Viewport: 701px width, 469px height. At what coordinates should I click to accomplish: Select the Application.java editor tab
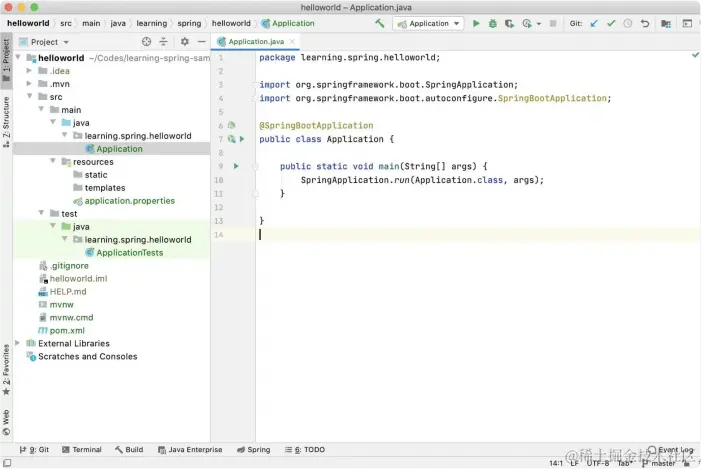[x=256, y=42]
